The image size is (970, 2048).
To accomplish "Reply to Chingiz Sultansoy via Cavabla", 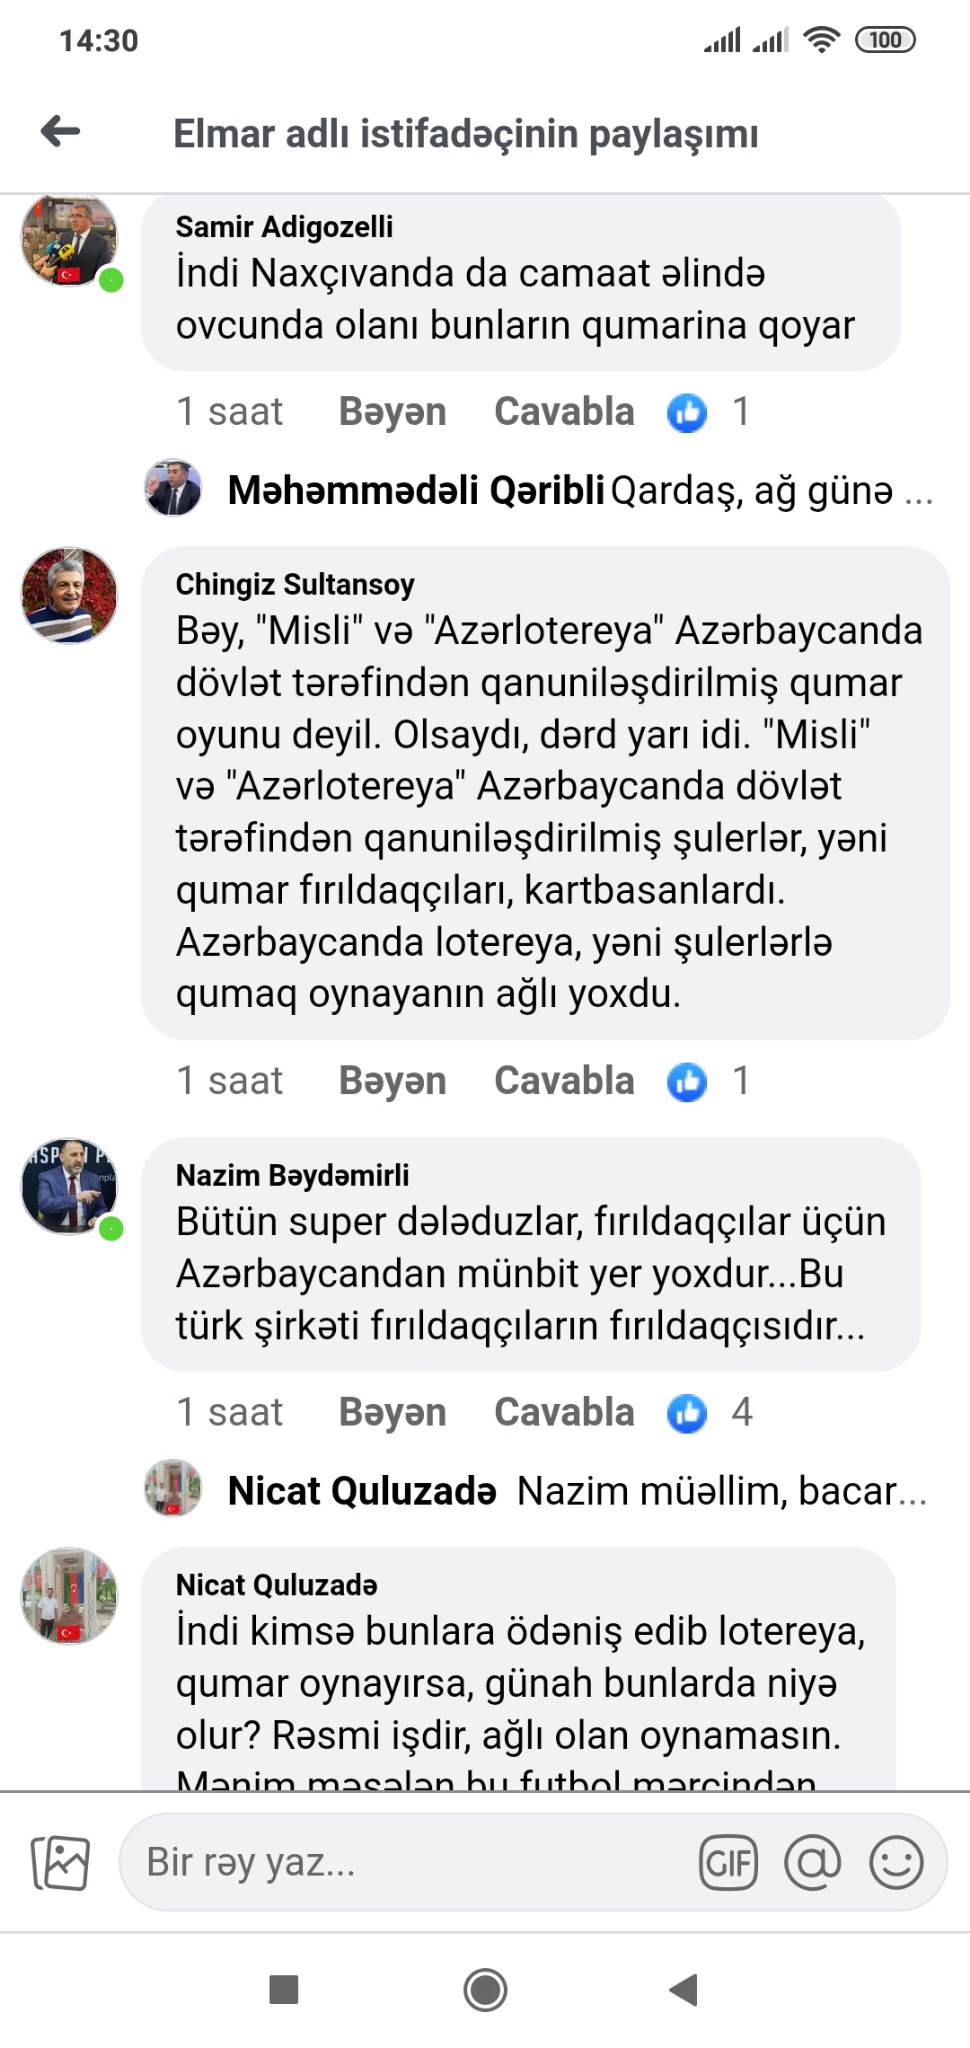I will point(564,1081).
